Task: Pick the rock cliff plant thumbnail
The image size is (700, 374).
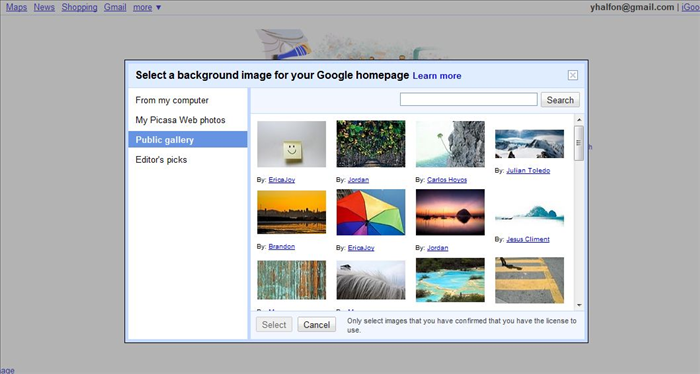Action: (x=450, y=144)
